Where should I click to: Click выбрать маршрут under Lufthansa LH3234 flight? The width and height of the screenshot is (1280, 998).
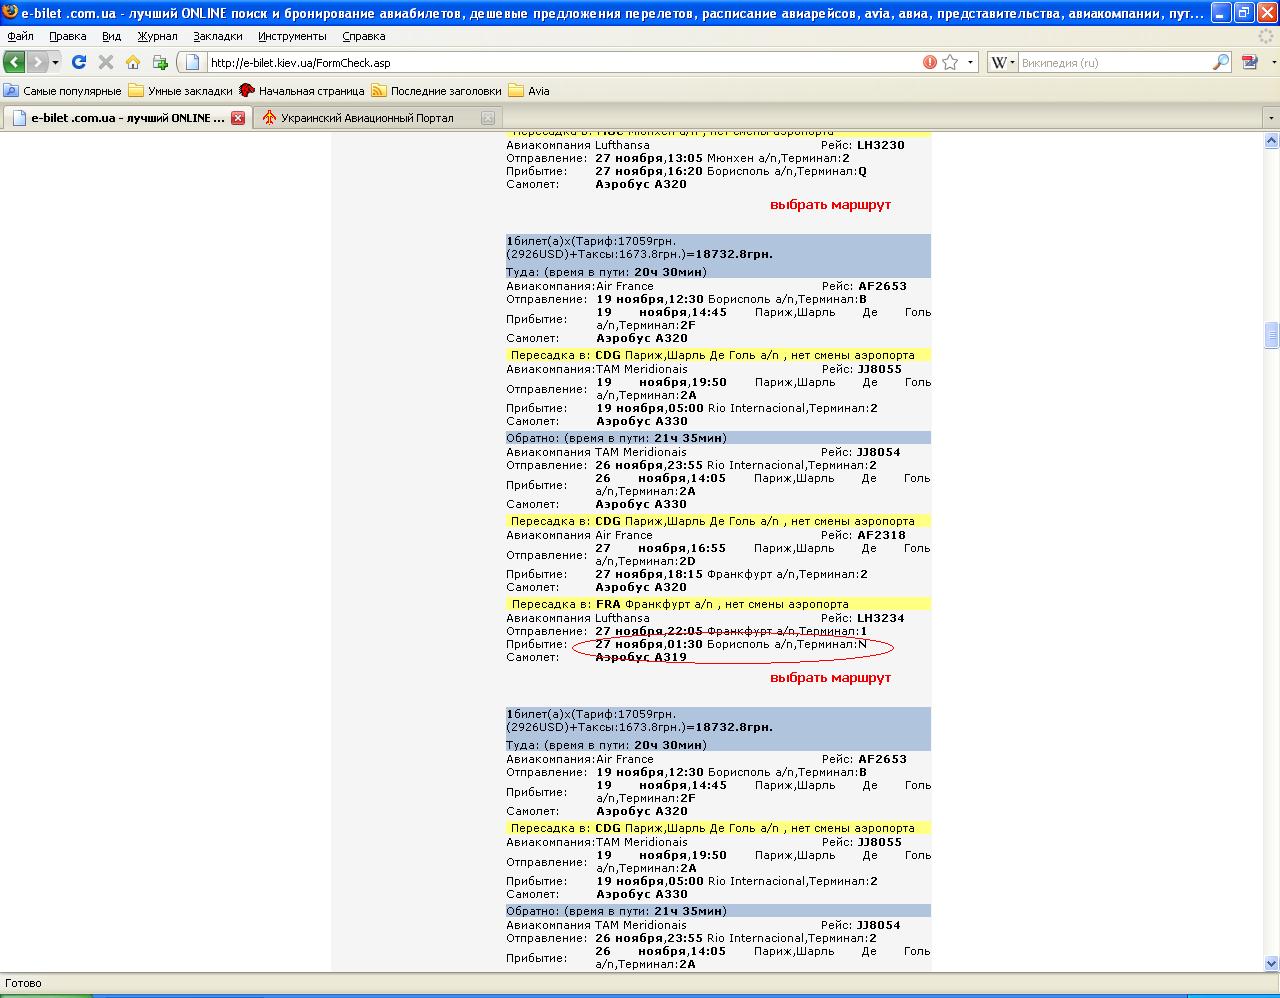[x=830, y=678]
